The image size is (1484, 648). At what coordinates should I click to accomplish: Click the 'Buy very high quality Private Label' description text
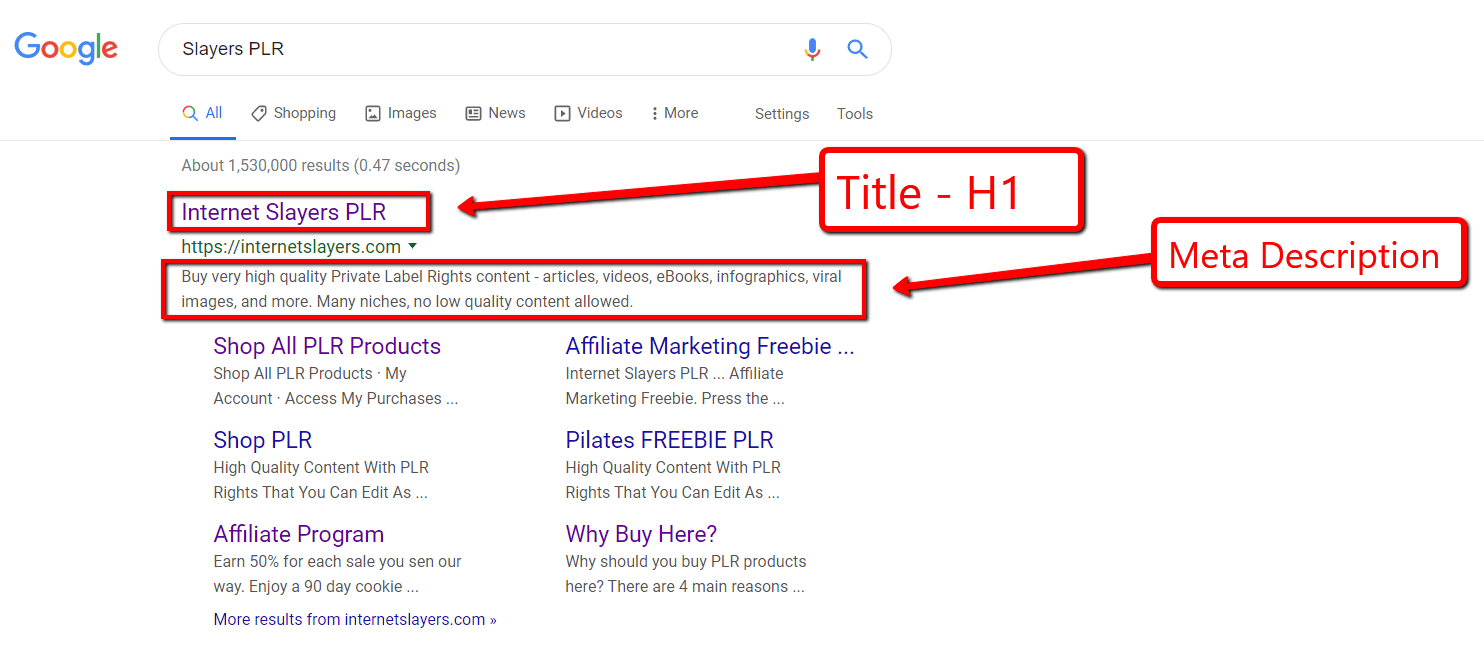512,289
